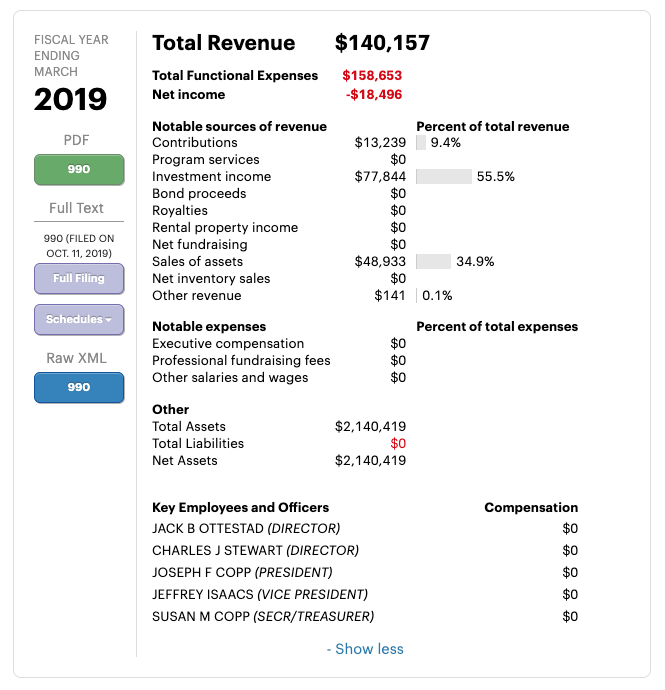Click the Sales of assets percentage bar
The image size is (665, 690).
(x=433, y=262)
